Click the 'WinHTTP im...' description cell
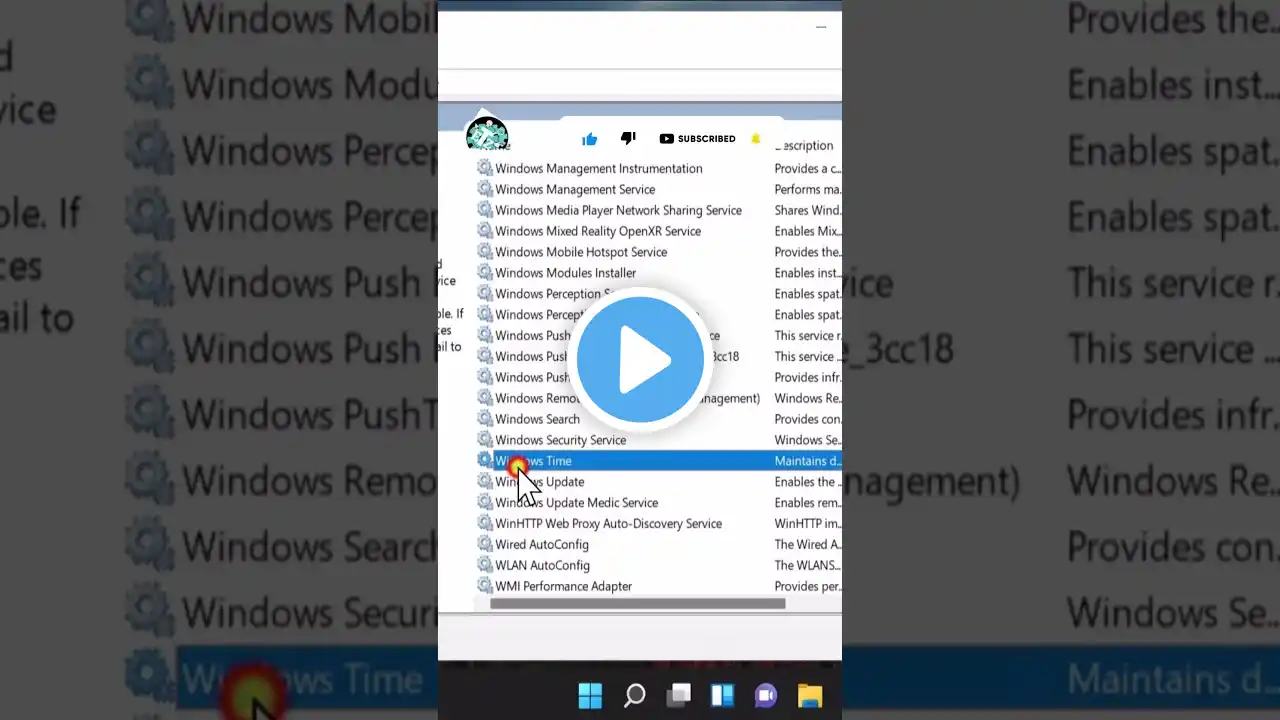This screenshot has width=1280, height=720. click(807, 524)
